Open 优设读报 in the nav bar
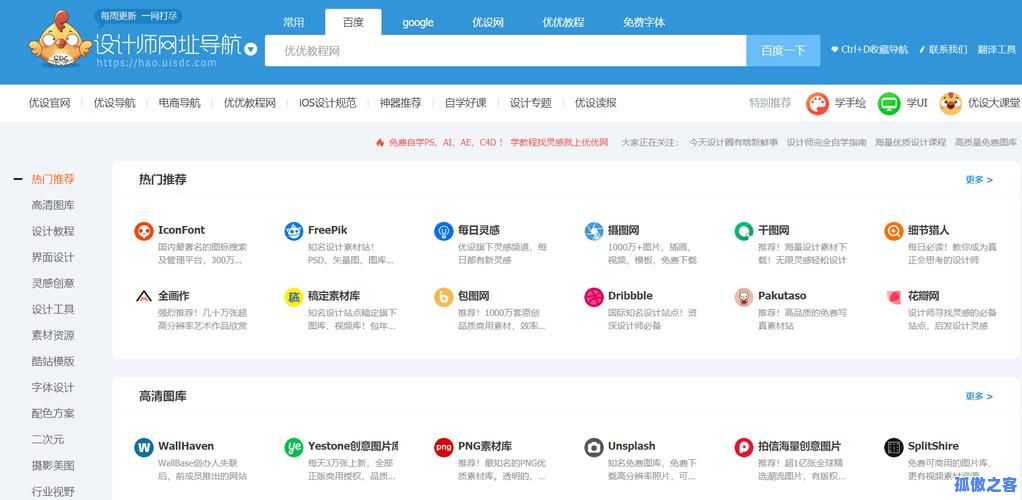The height and width of the screenshot is (500, 1022). [x=596, y=103]
